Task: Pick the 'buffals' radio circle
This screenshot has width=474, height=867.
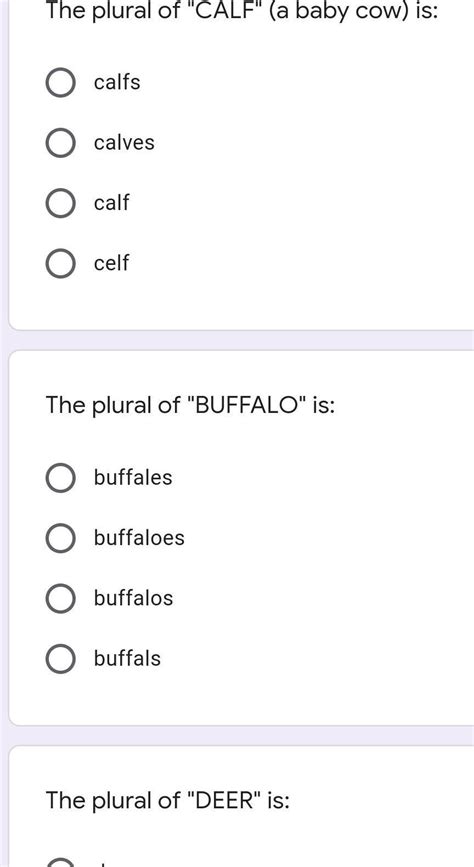Action: pyautogui.click(x=60, y=659)
